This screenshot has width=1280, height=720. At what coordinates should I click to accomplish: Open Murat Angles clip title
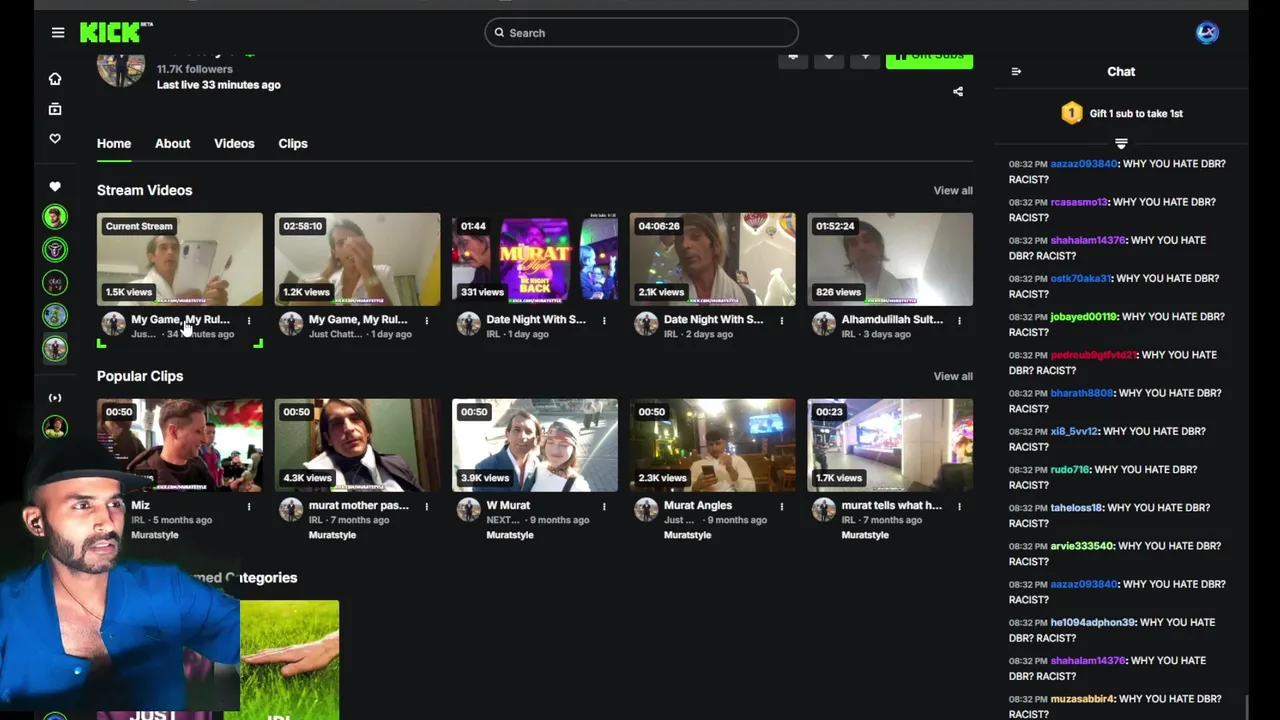coord(698,506)
